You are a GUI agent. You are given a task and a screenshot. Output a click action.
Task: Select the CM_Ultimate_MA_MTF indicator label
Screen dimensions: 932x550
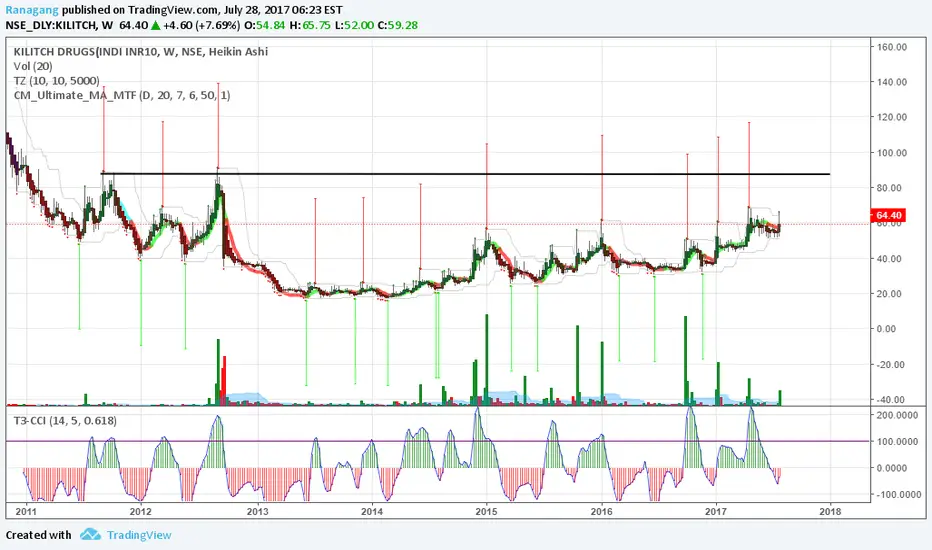click(x=122, y=95)
